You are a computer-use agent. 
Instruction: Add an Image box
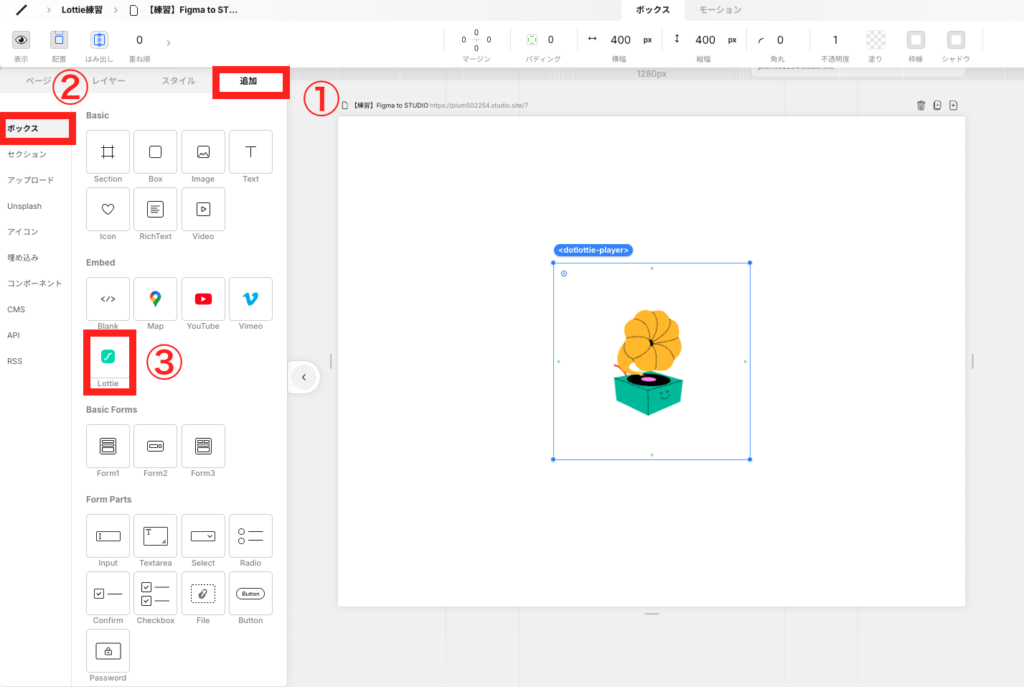203,152
